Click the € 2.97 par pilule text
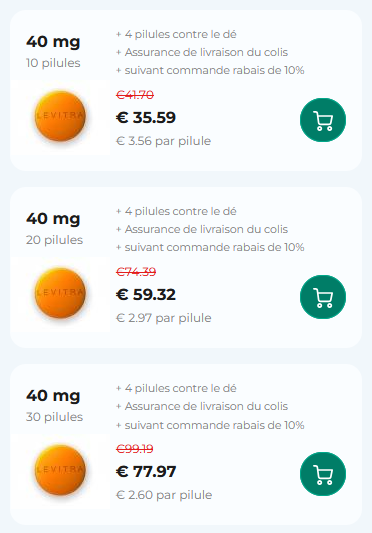 click(x=164, y=318)
